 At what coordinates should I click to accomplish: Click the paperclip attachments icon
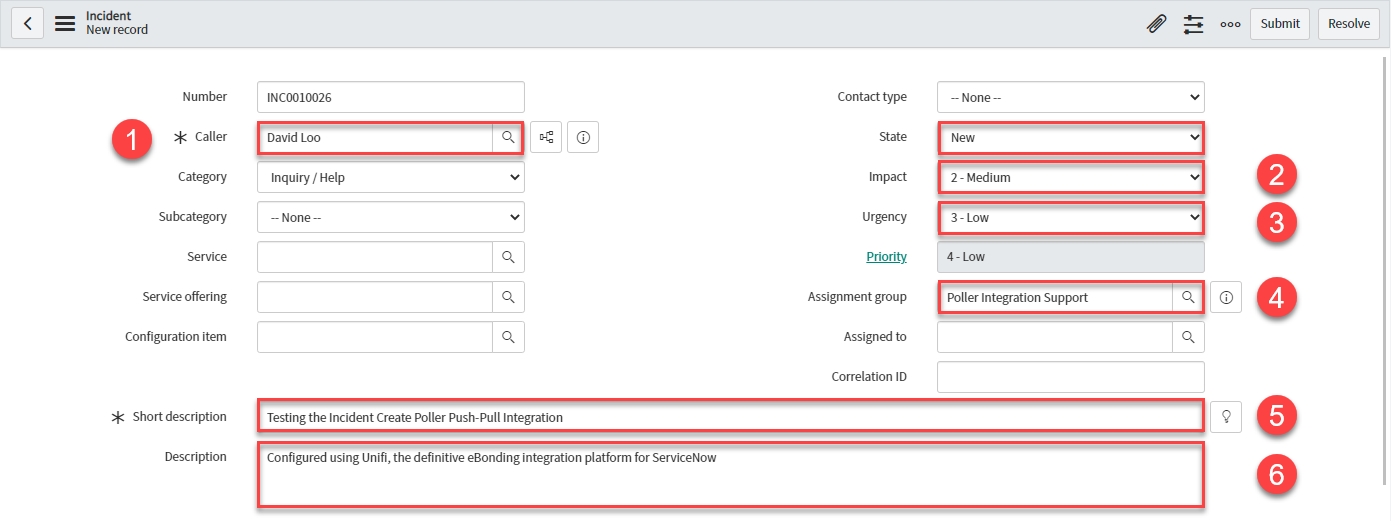1156,24
